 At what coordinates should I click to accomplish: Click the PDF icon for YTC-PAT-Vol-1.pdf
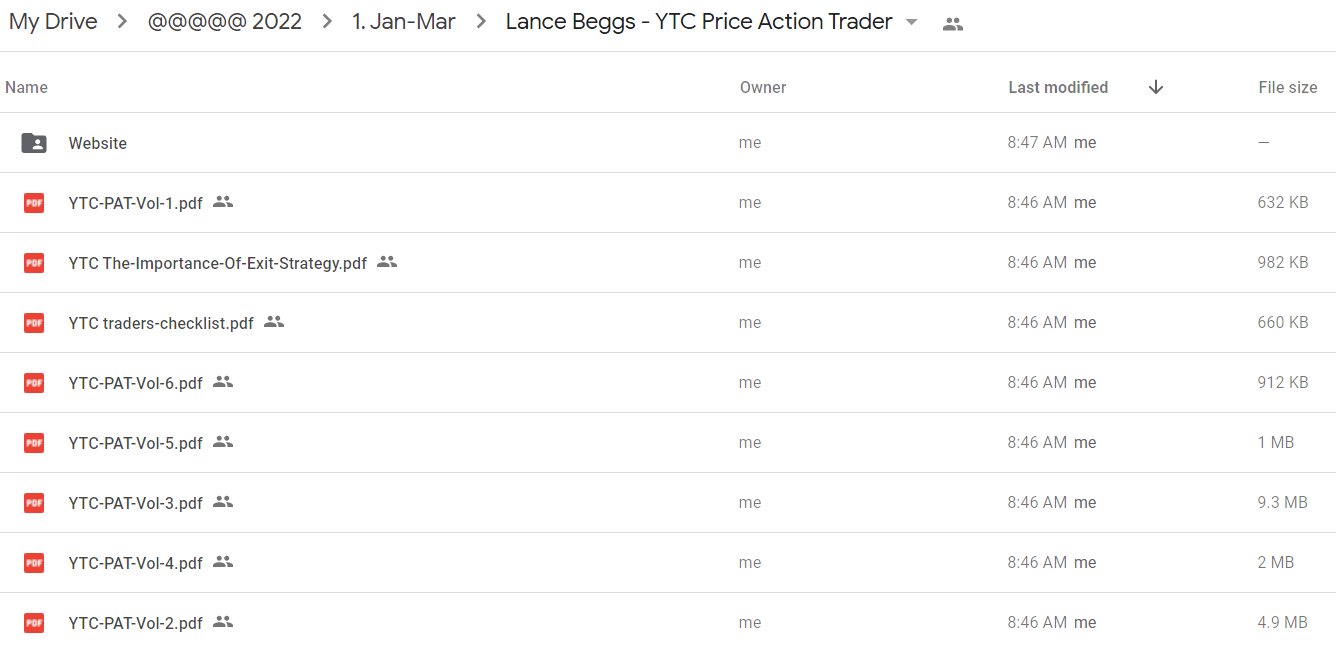coord(34,203)
